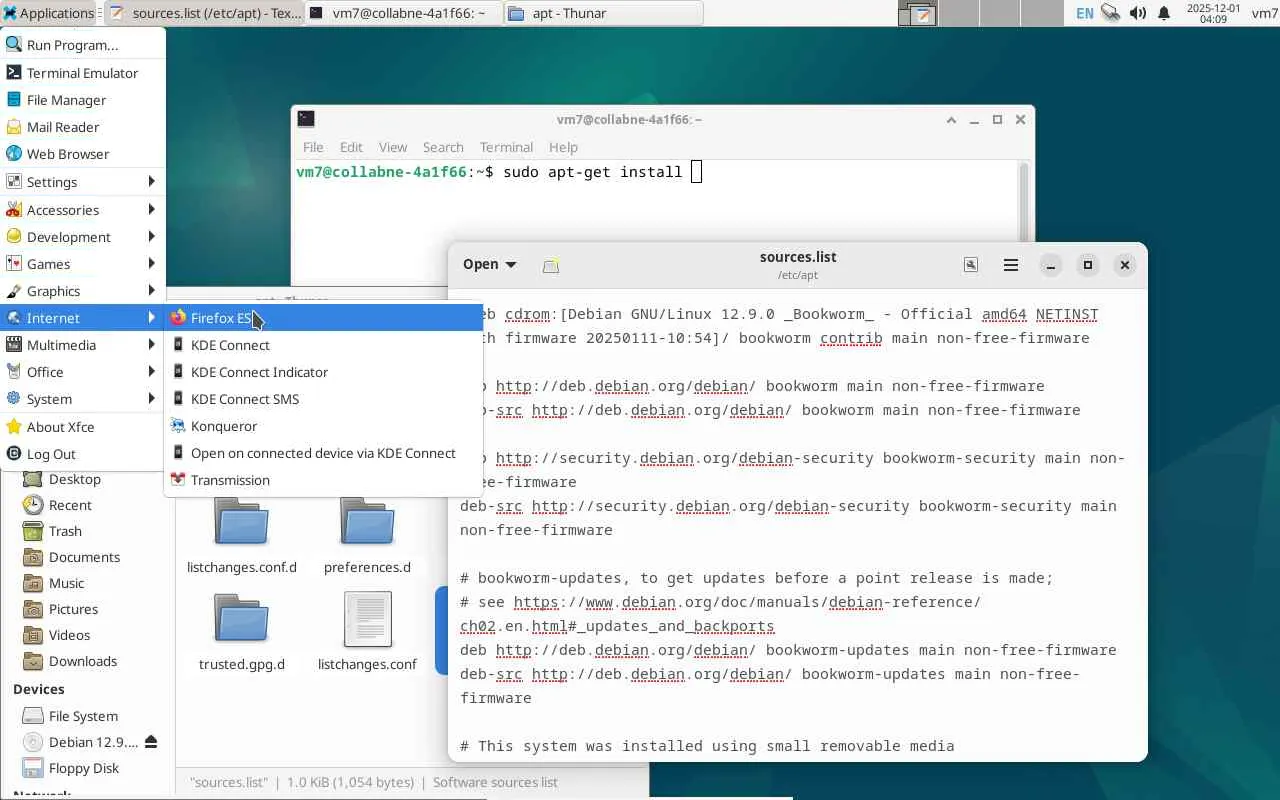Launch Firefox ESR from the Internet submenu
The height and width of the screenshot is (800, 1280).
323,318
